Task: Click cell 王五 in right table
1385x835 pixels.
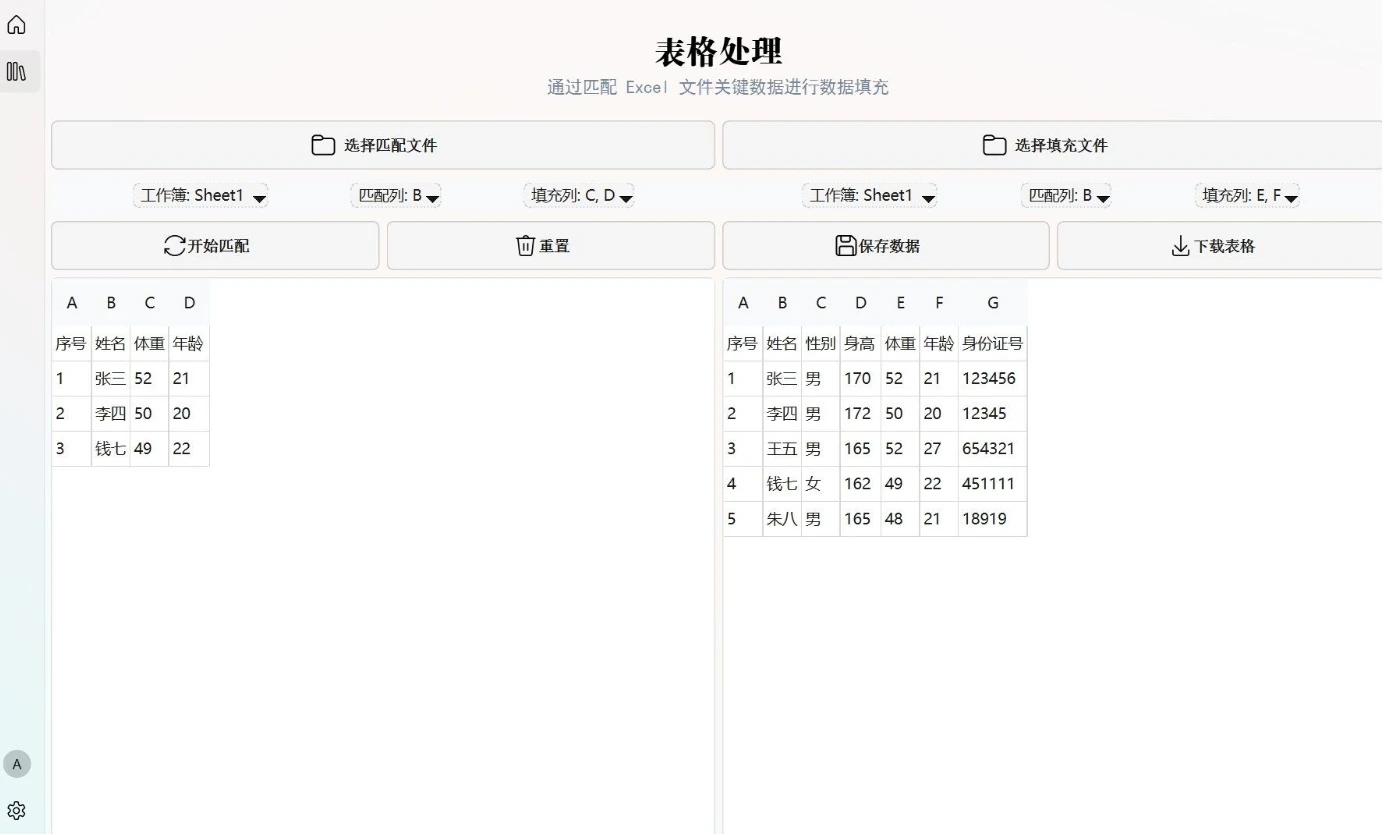Action: (x=782, y=449)
